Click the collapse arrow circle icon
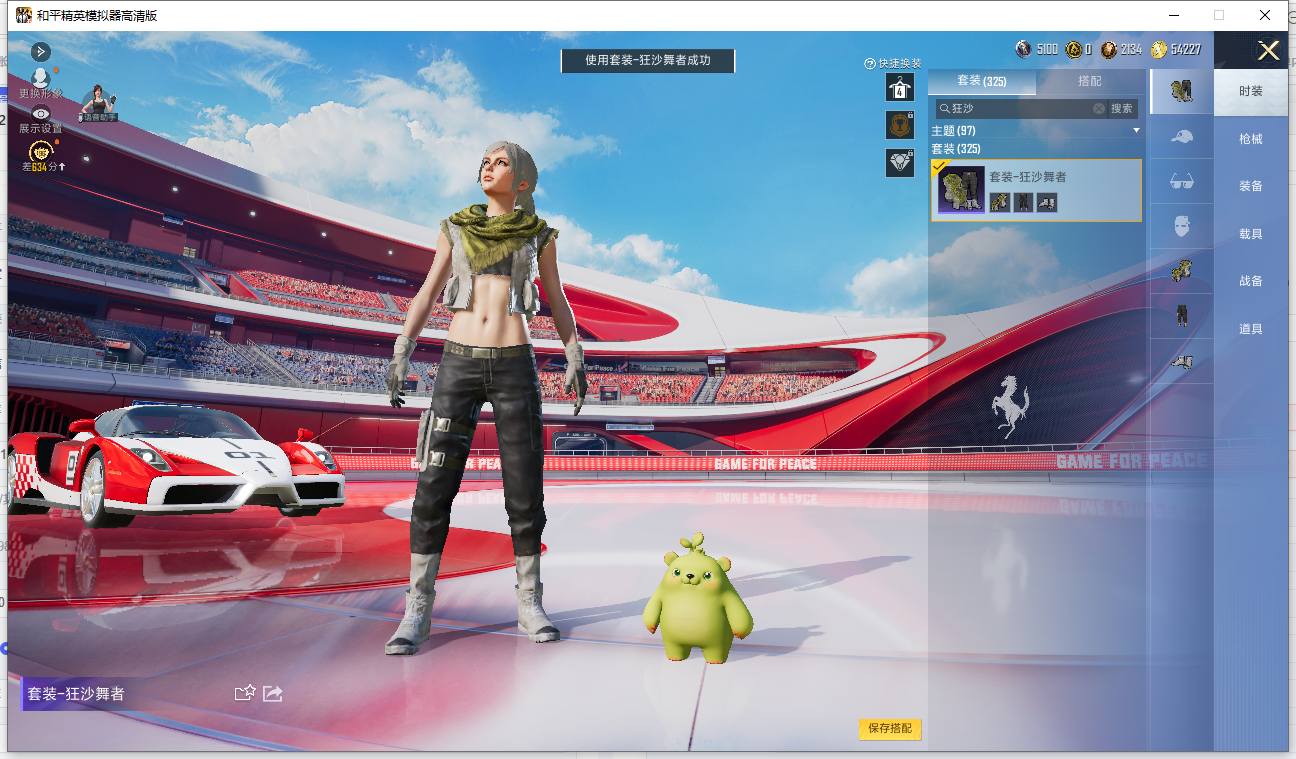 click(x=40, y=51)
